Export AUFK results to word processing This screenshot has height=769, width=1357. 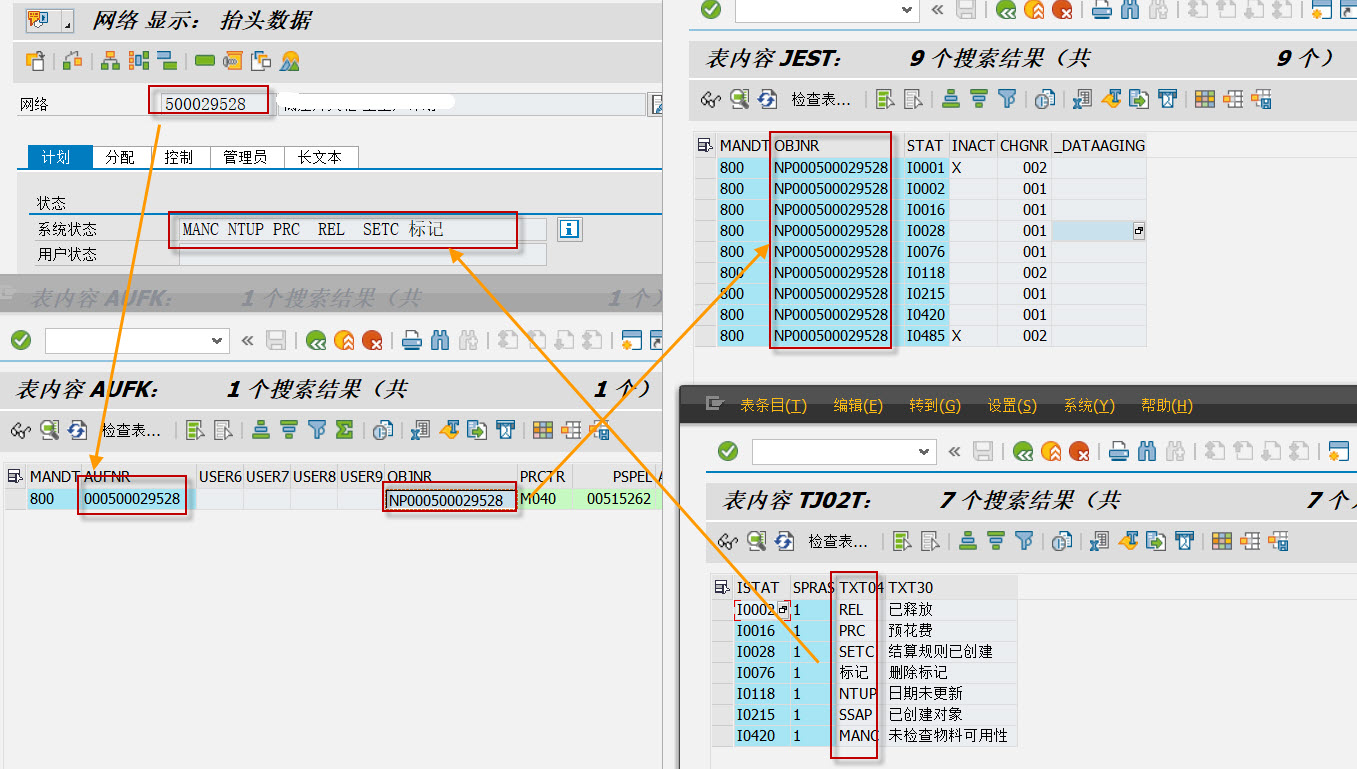(x=447, y=430)
